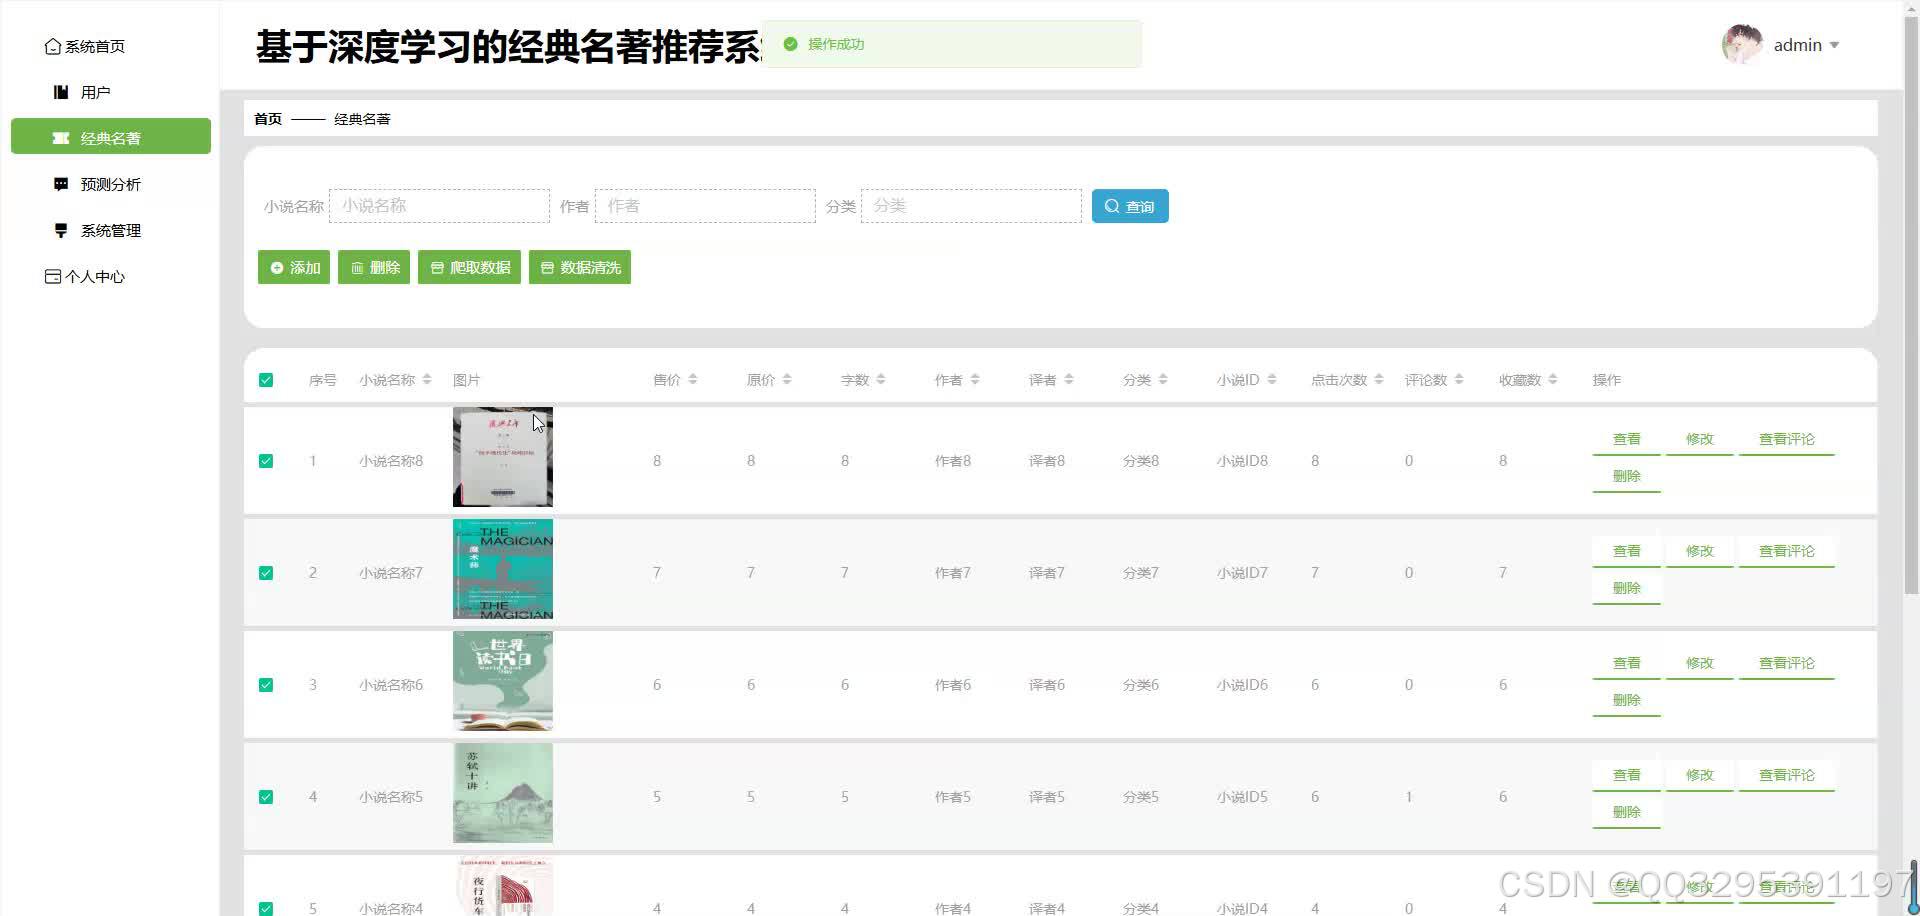1920x916 pixels.
Task: Click the THE MAGICIAN book cover thumbnail
Action: [502, 569]
